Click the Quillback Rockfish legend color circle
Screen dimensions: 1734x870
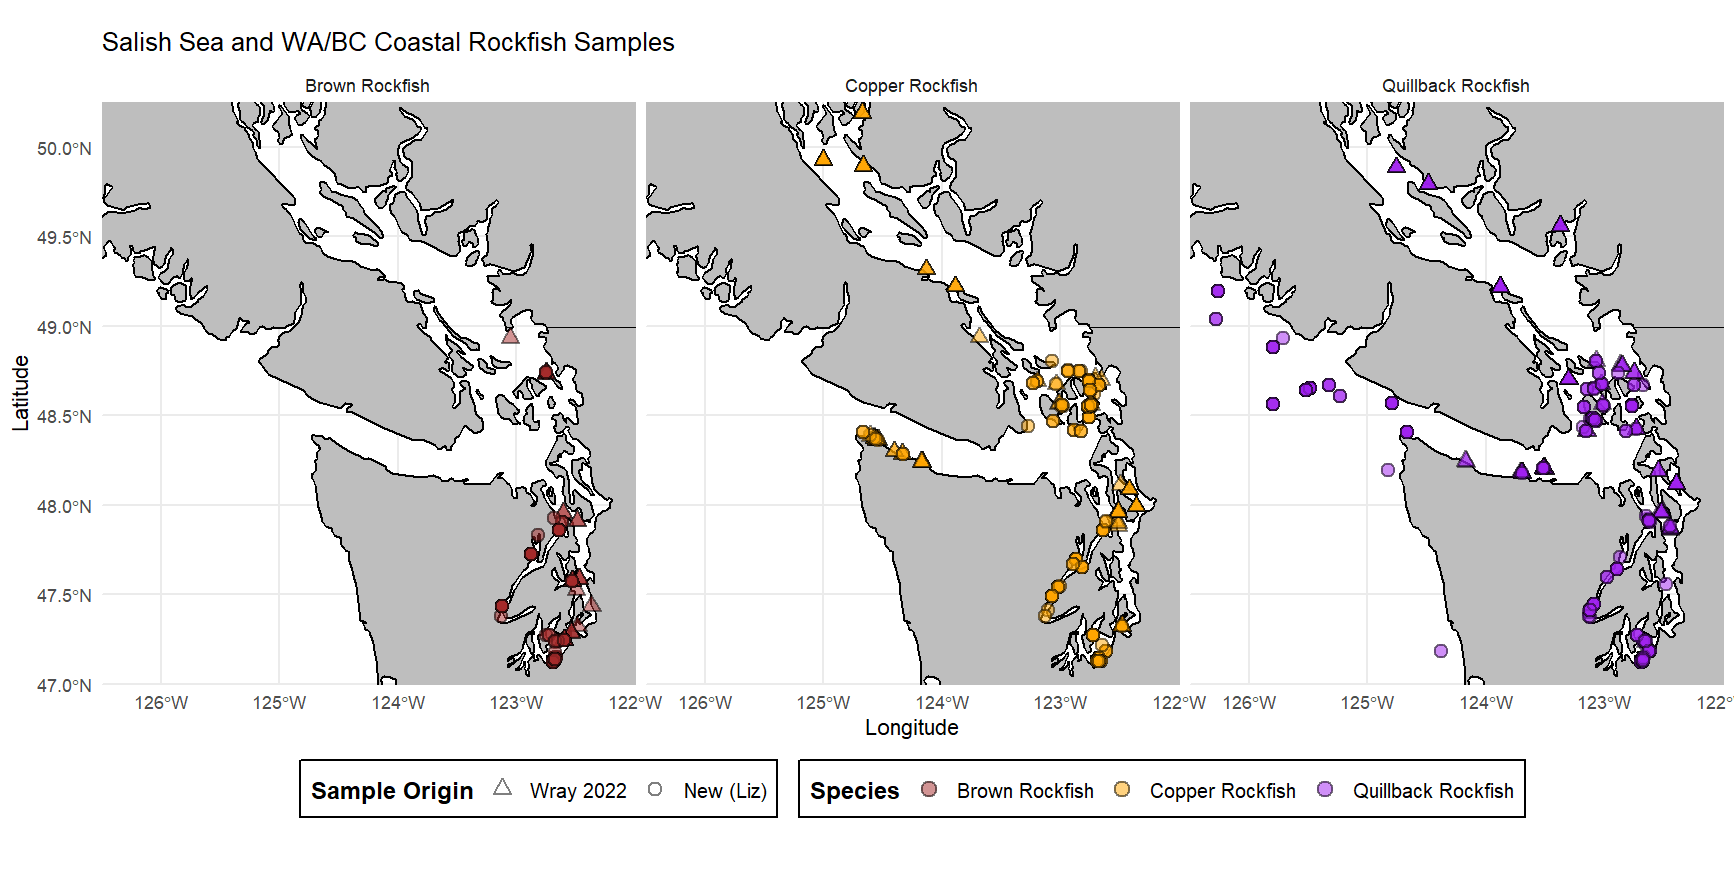[x=1325, y=790]
